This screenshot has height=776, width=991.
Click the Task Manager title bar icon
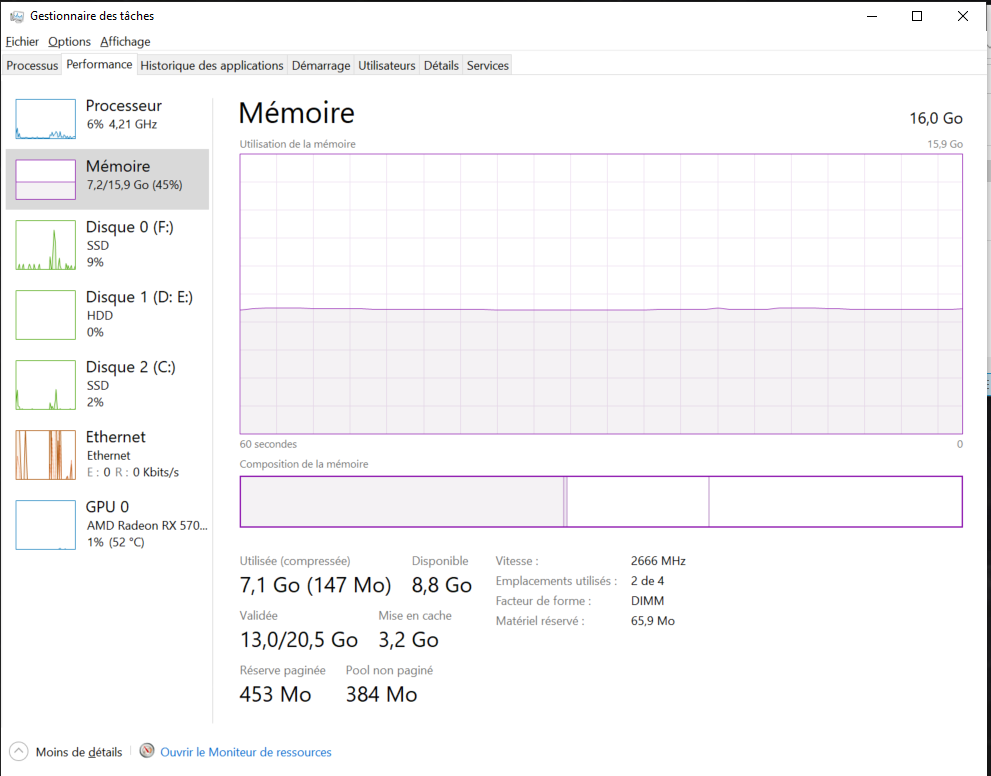[17, 16]
